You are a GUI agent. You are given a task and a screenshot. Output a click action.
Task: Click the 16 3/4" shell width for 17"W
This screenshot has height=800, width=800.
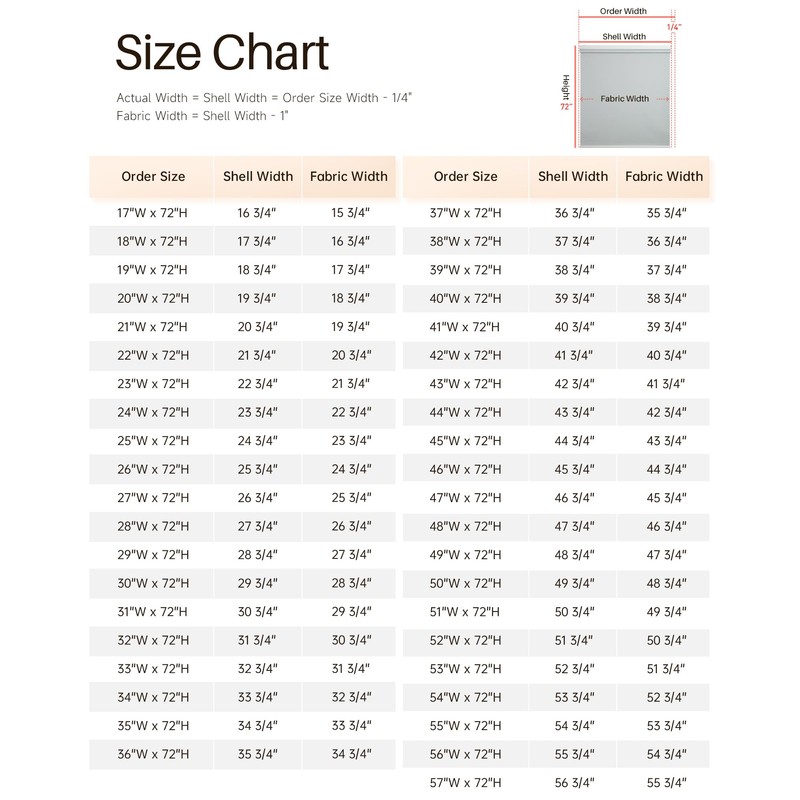pos(257,213)
